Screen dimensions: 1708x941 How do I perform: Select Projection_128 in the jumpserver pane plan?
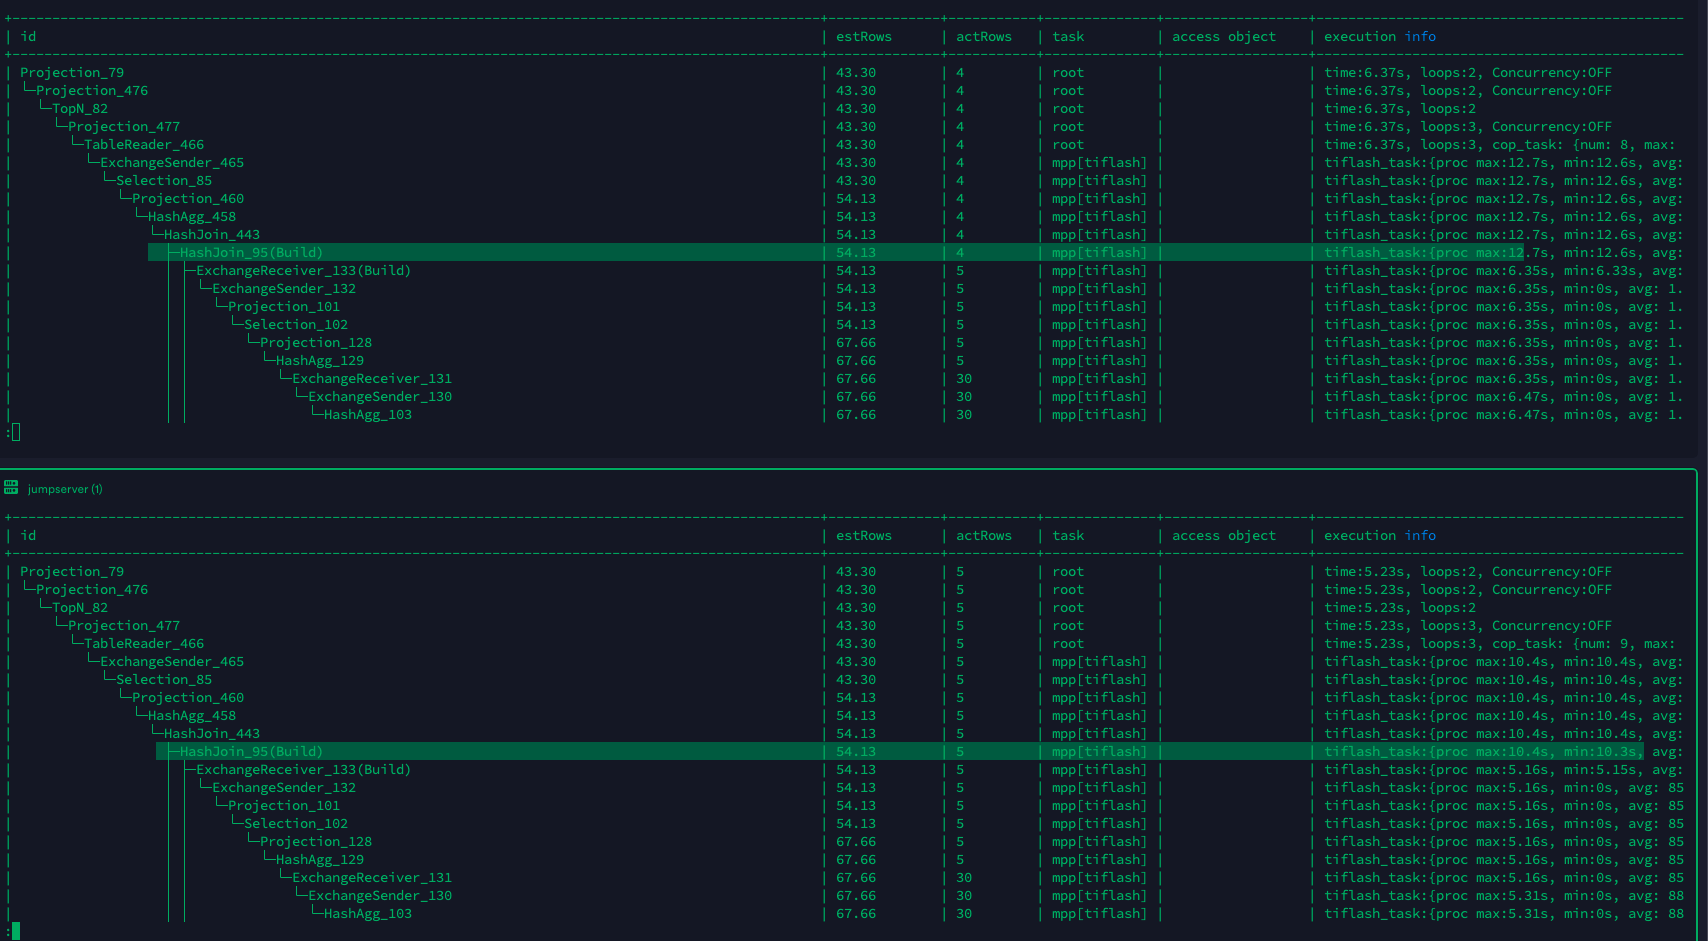[x=316, y=842]
